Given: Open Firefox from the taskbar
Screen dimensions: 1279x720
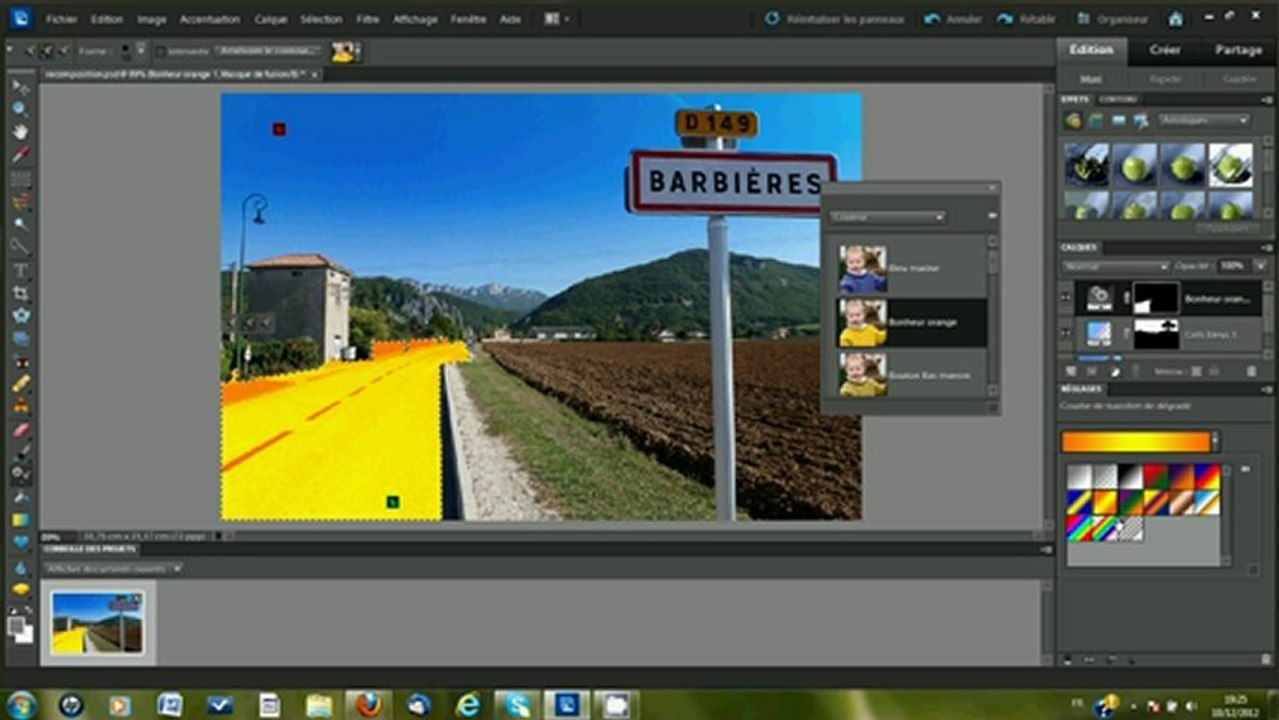Looking at the screenshot, I should pos(368,705).
